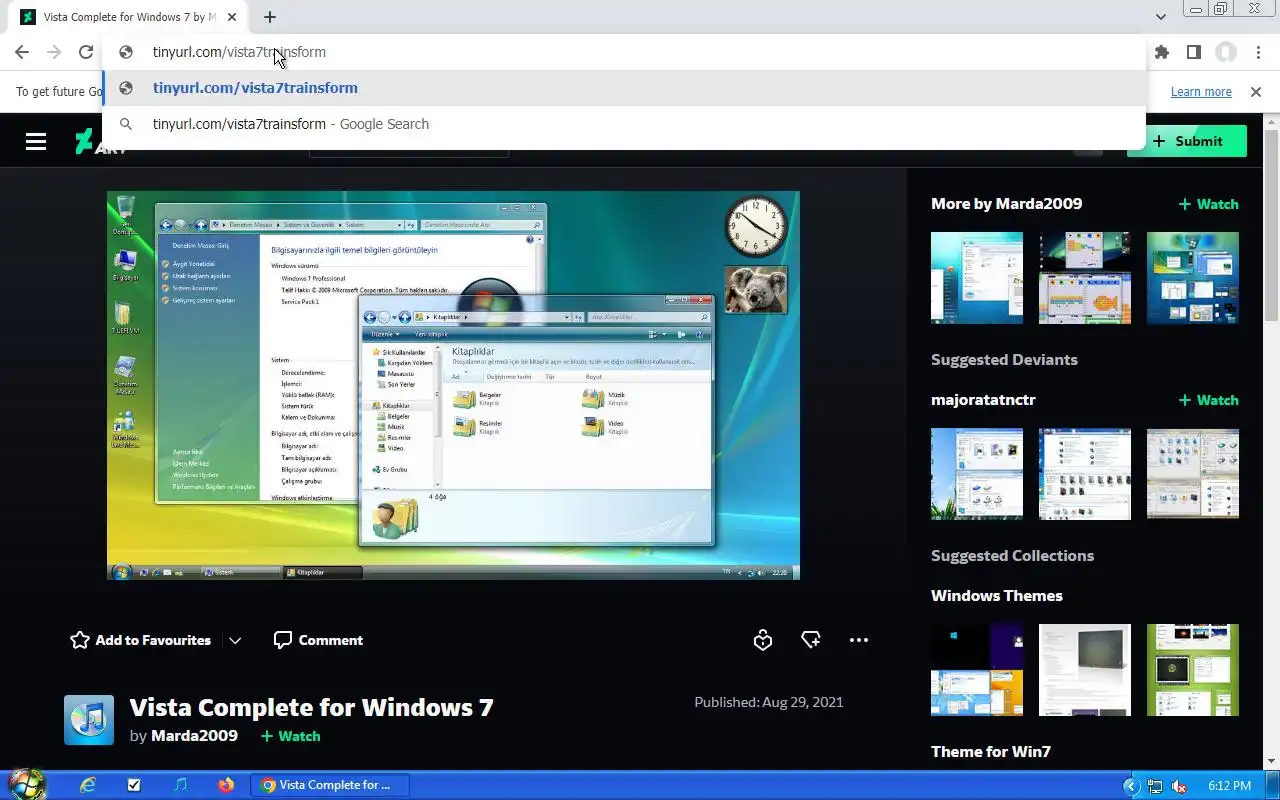Viewport: 1280px width, 800px height.
Task: Select the Vista Complete for... taskbar button
Action: pos(330,785)
